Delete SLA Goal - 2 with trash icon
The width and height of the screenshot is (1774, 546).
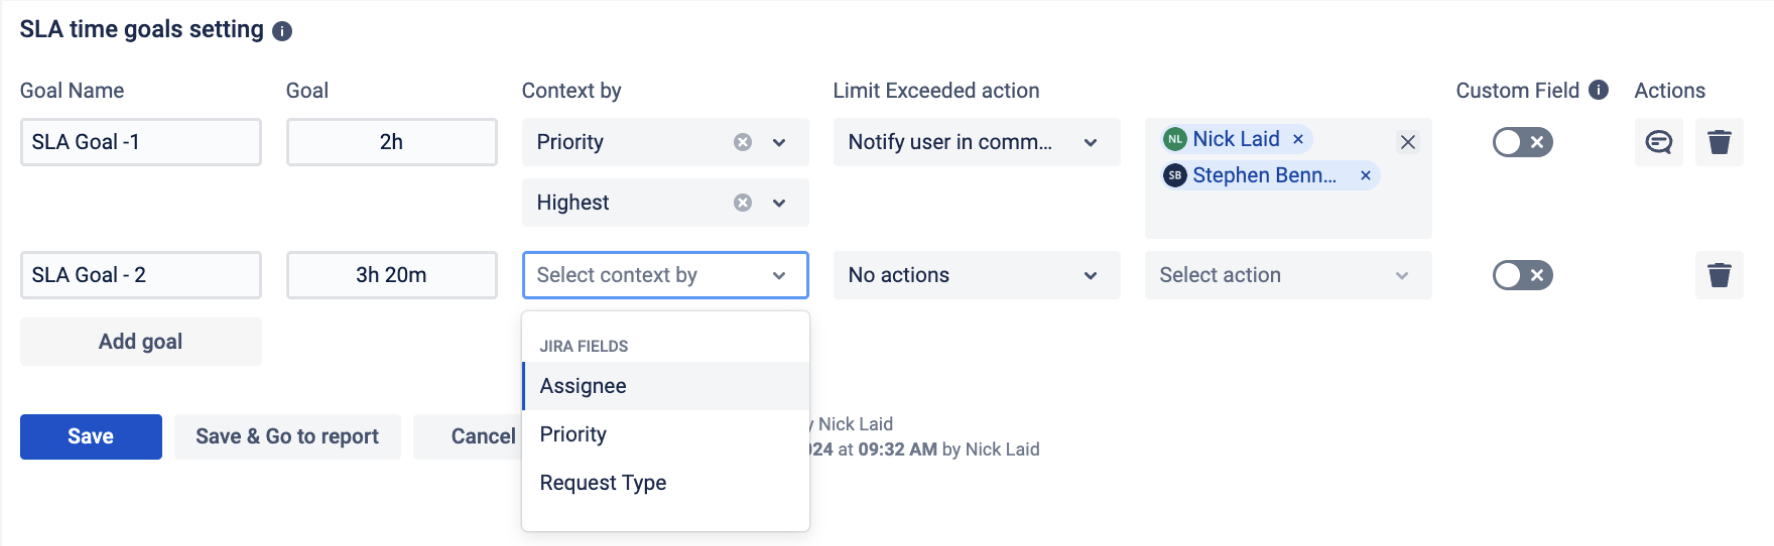coord(1719,275)
